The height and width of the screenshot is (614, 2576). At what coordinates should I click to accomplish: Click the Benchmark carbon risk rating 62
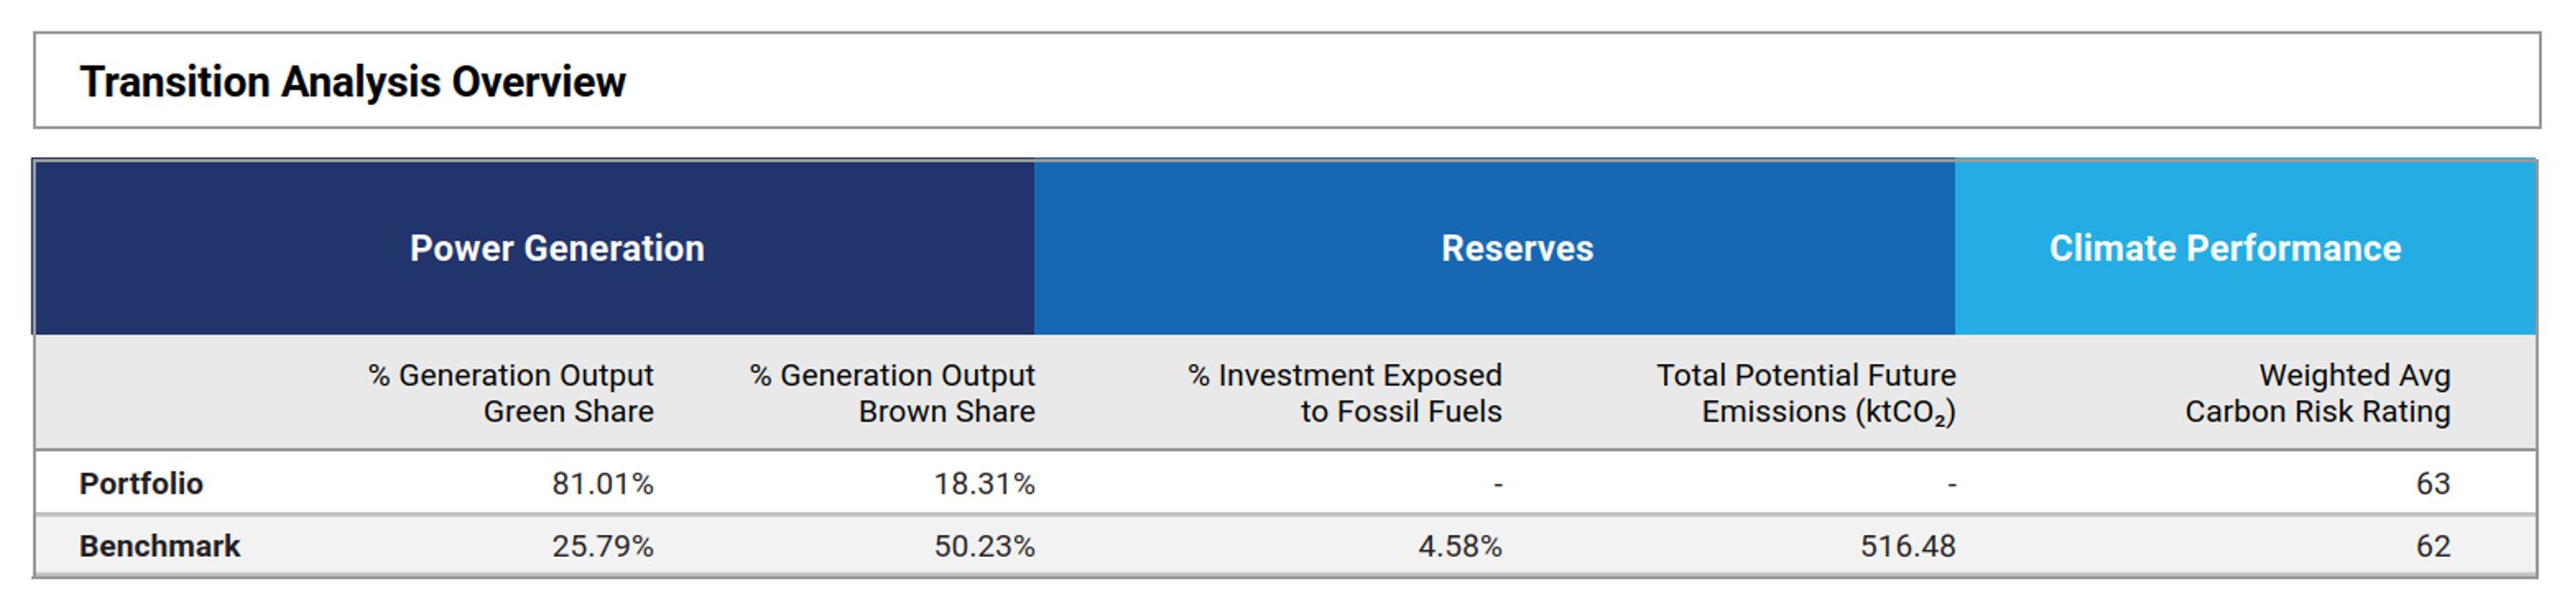click(2432, 546)
